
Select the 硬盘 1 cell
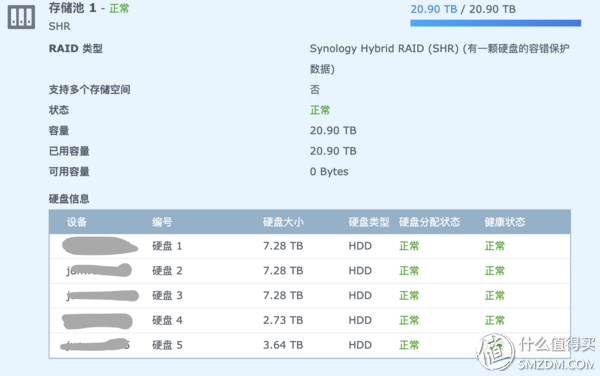[x=167, y=246]
